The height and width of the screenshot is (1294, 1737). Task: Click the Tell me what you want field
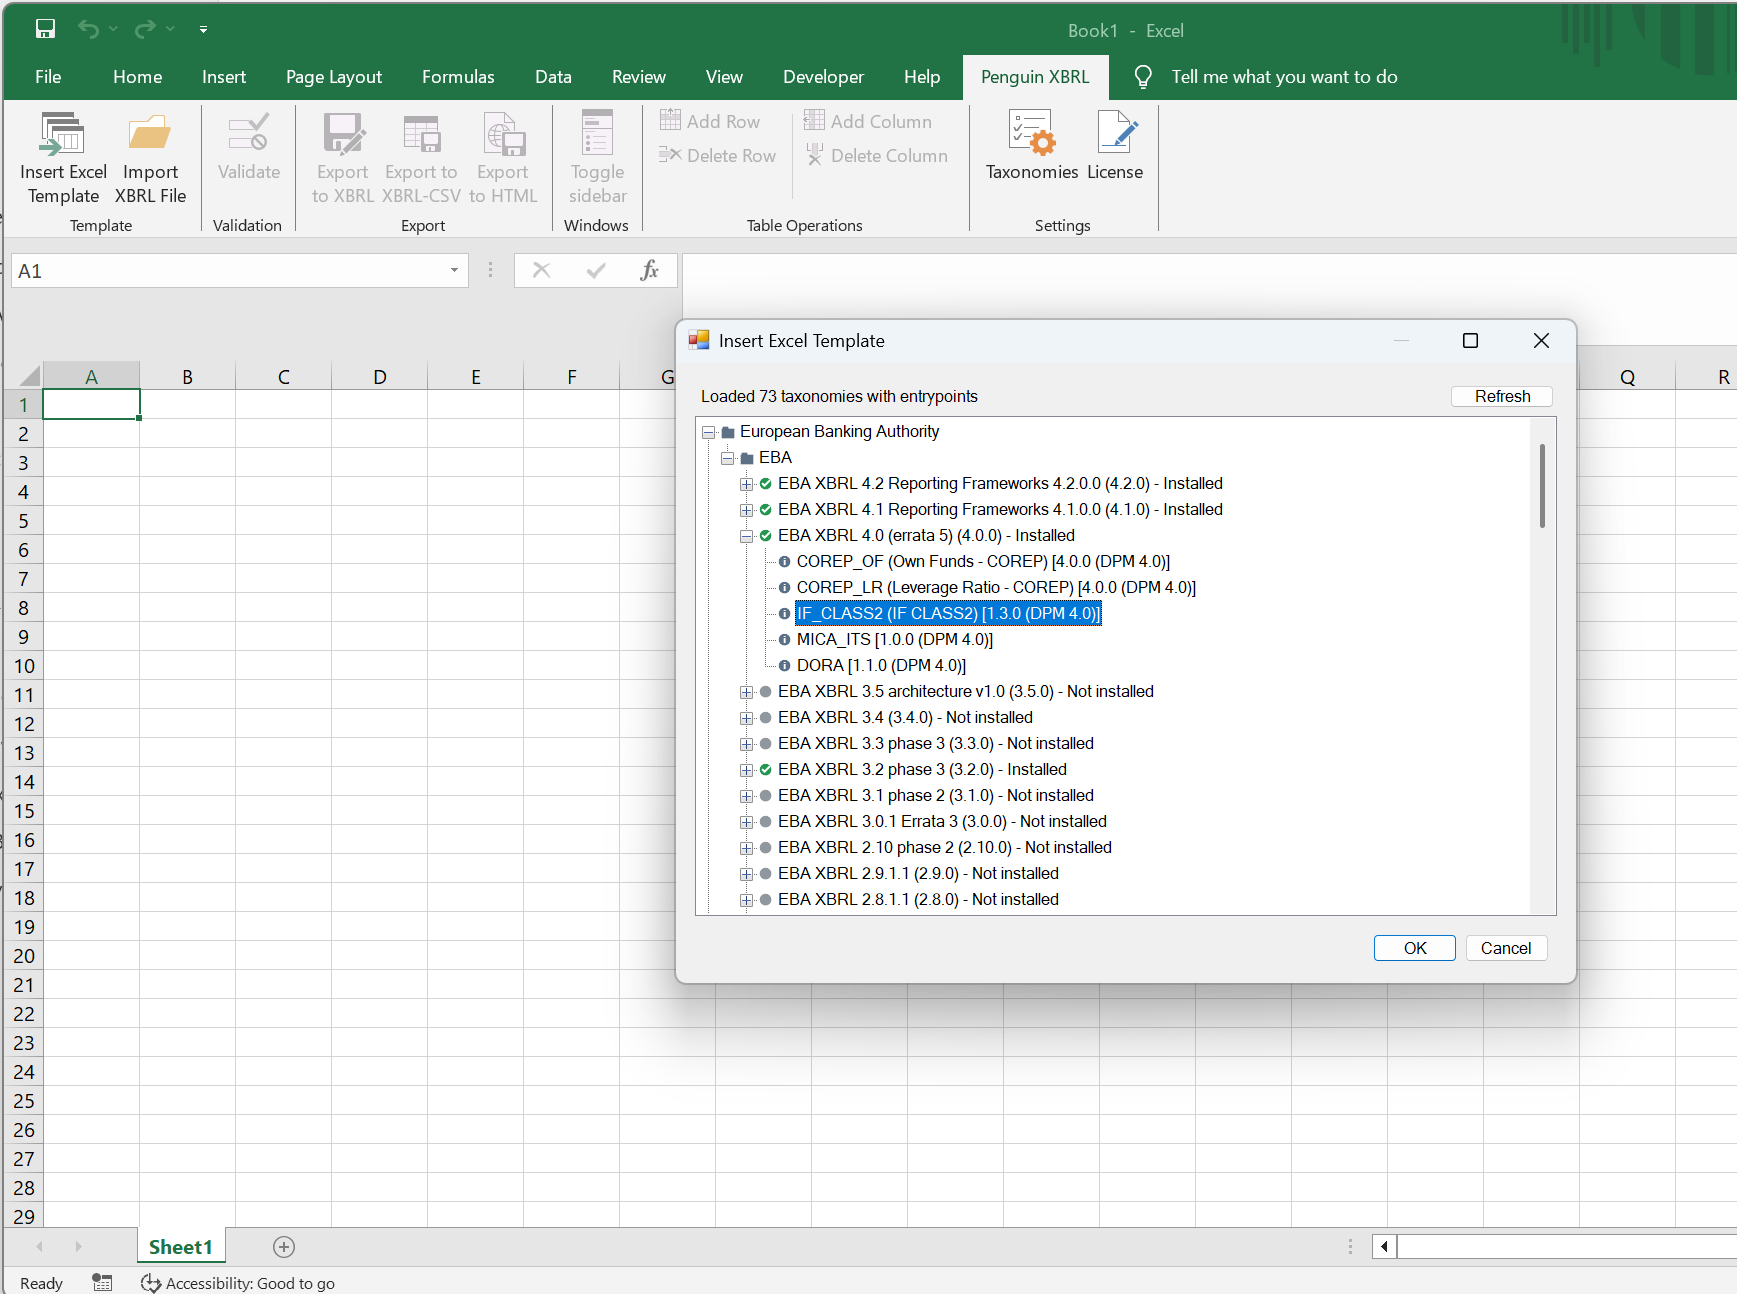tap(1284, 77)
